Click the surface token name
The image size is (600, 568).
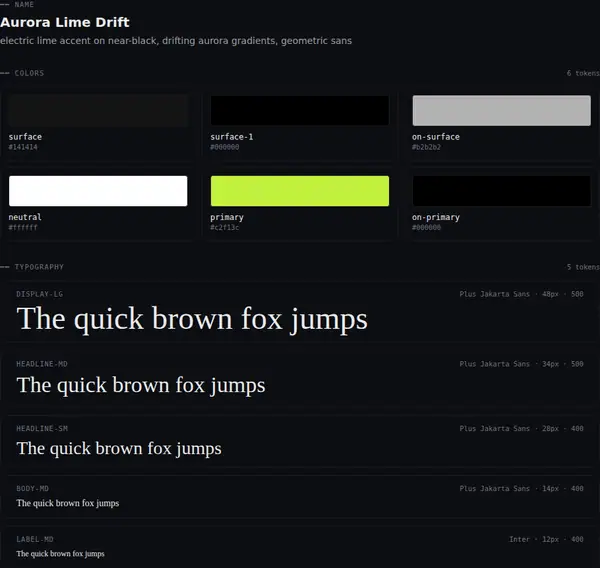25,137
